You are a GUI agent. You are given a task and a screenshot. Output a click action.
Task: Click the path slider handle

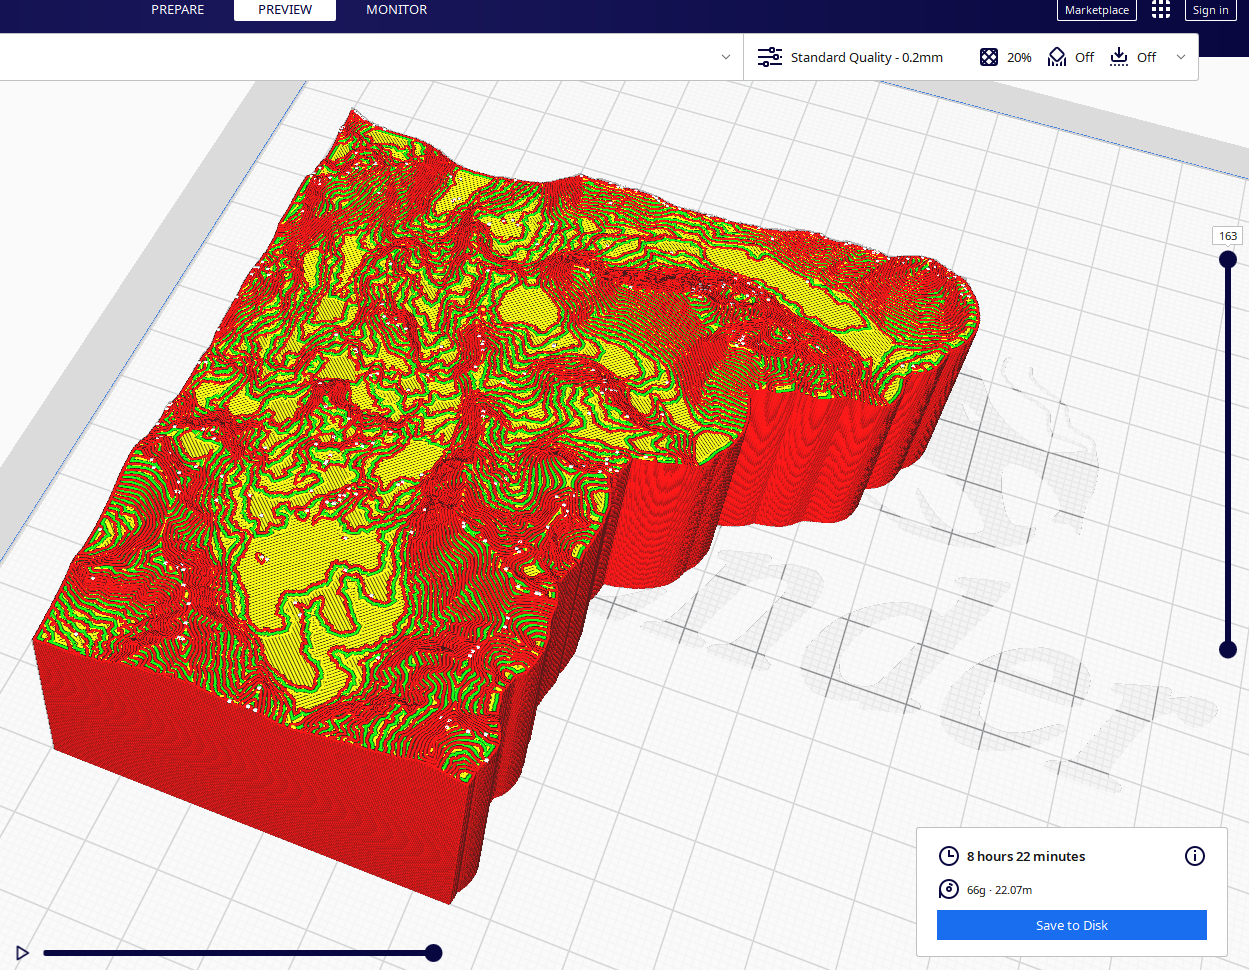click(433, 953)
